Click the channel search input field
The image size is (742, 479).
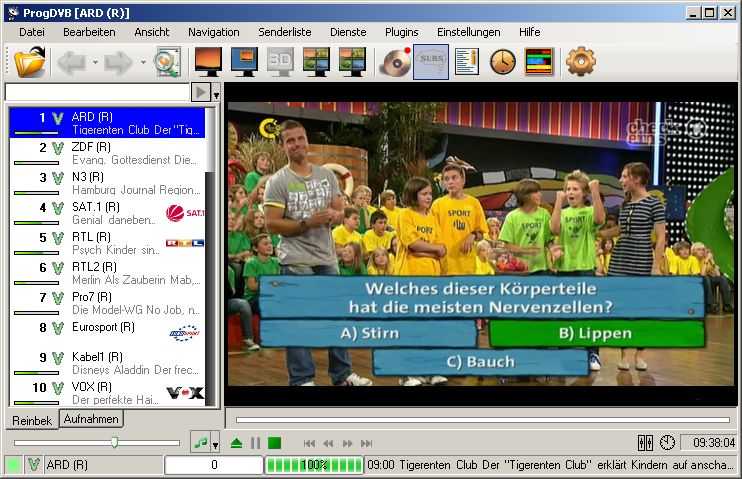coord(96,92)
